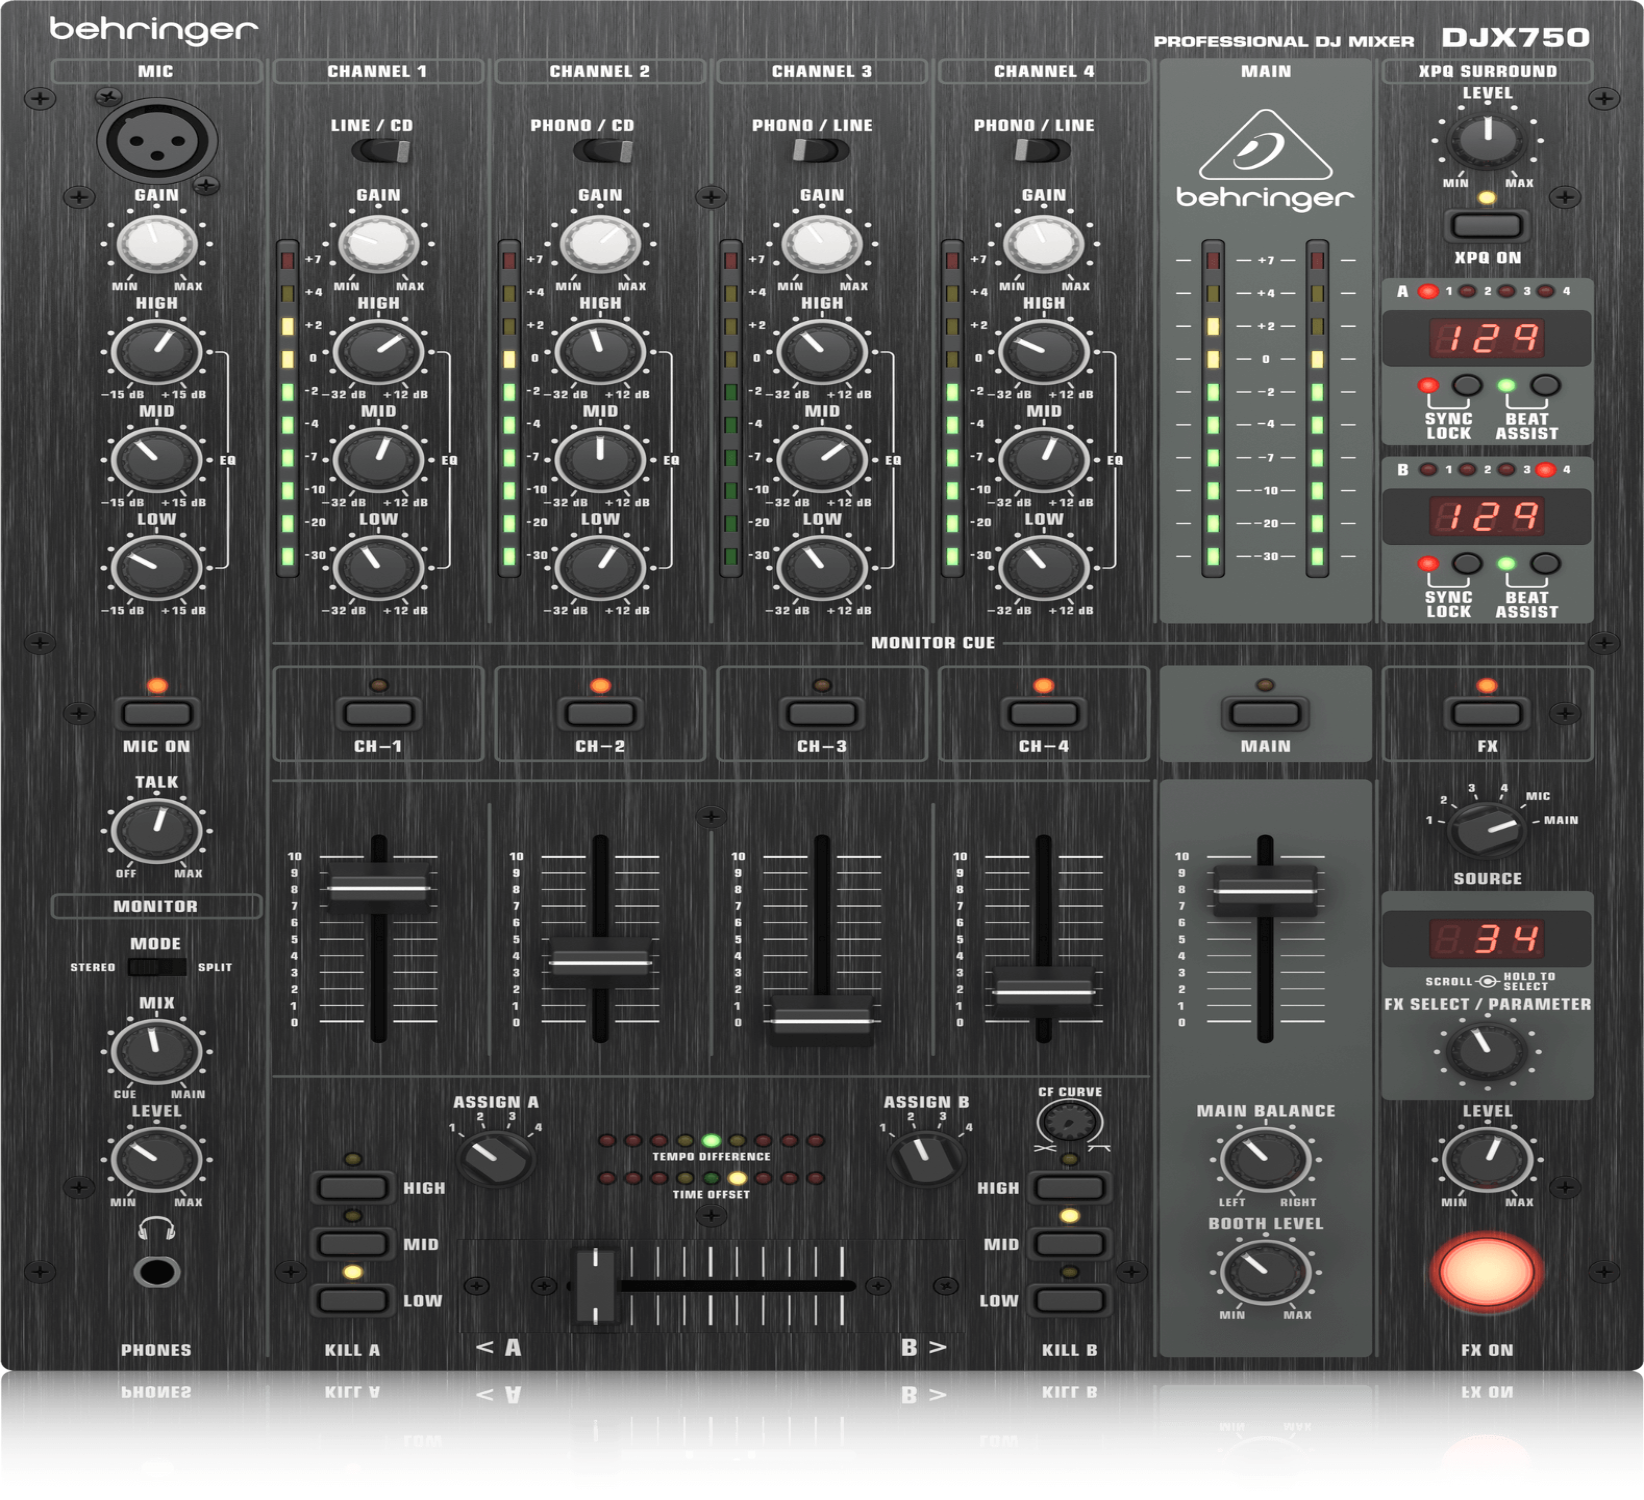The height and width of the screenshot is (1500, 1644).
Task: Click the MONITOR MODE stereo/split switch
Action: click(x=157, y=967)
